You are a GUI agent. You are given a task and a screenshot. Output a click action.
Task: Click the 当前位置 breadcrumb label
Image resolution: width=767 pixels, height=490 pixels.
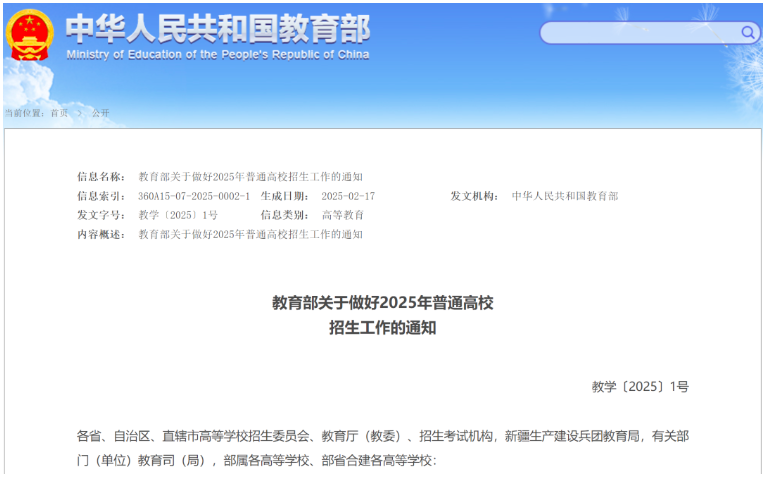24,113
